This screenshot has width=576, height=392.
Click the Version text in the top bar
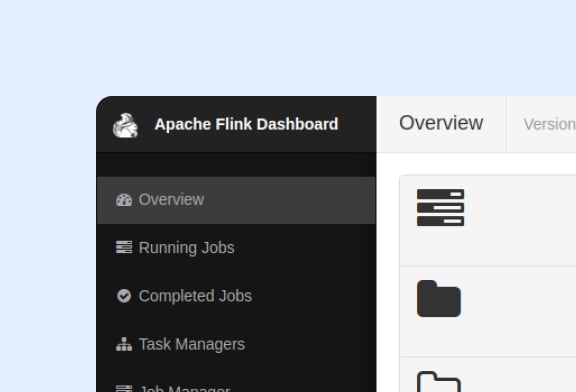tap(550, 125)
